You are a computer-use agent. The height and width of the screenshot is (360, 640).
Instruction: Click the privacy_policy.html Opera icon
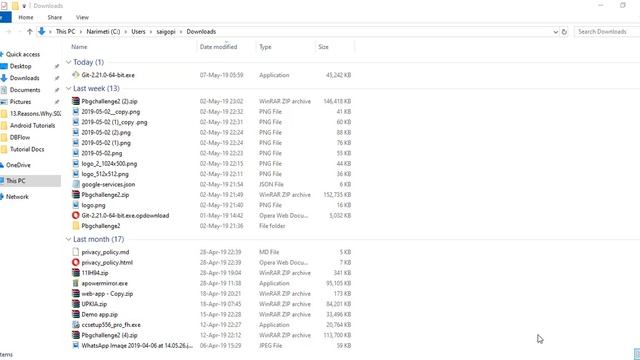point(76,262)
